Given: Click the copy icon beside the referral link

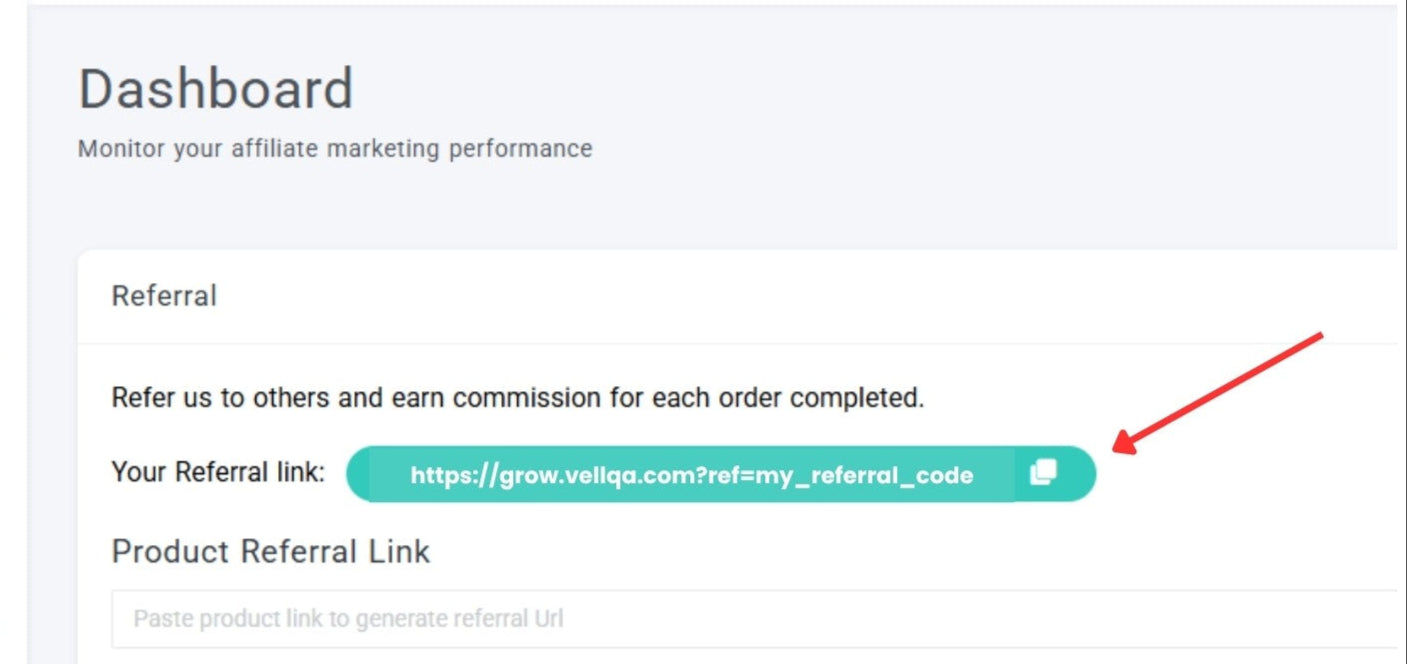Looking at the screenshot, I should pos(1043,473).
